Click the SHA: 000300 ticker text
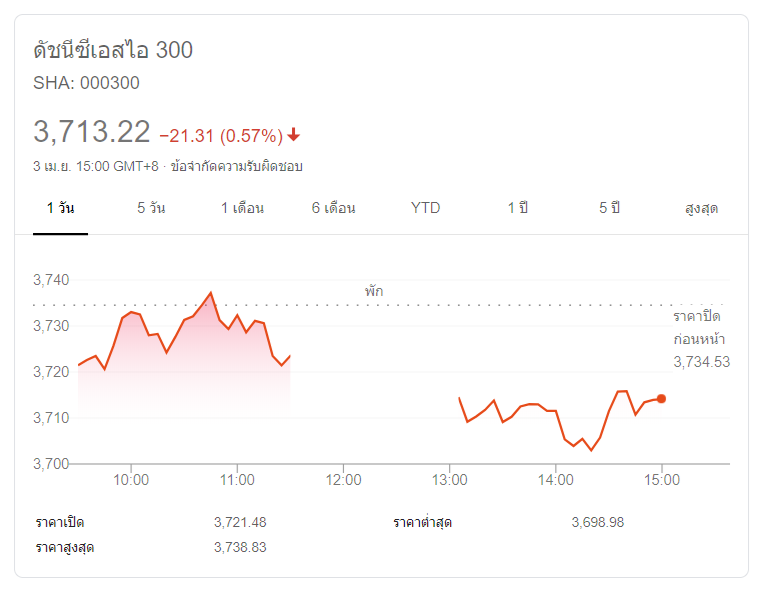Screen dimensions: 765x598 click(86, 83)
